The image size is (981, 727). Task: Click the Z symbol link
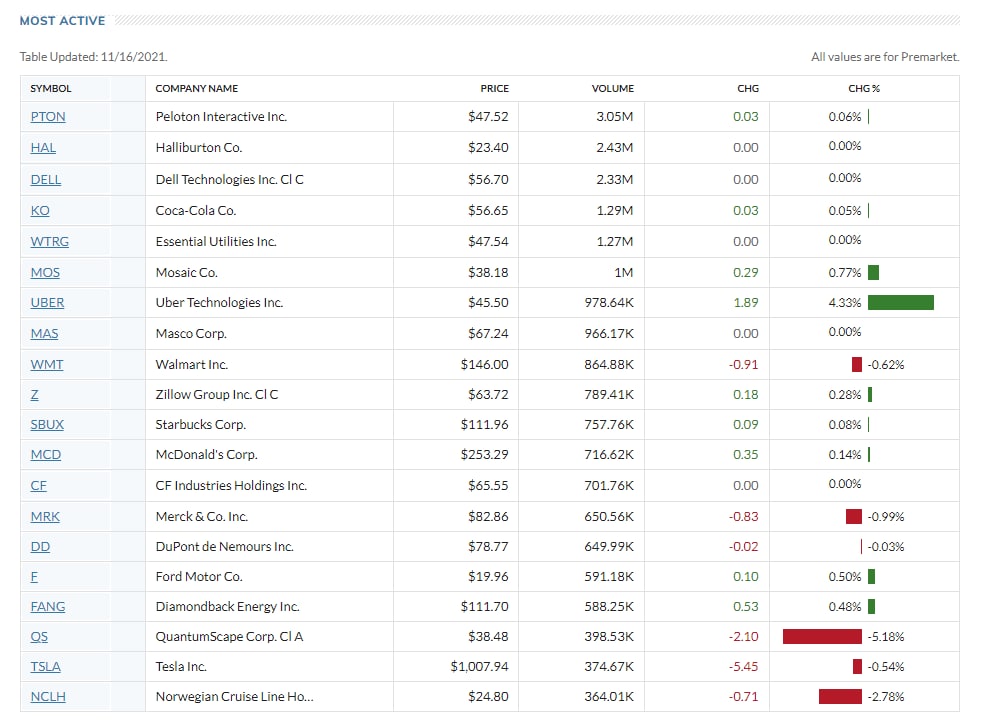coord(34,395)
